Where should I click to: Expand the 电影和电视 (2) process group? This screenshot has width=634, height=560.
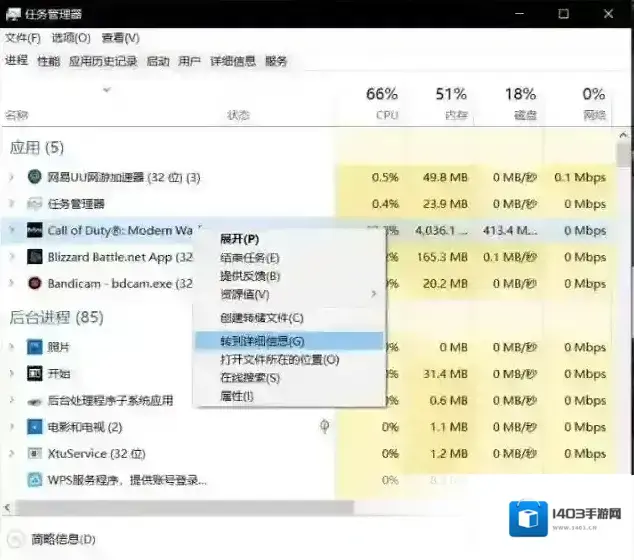12,427
